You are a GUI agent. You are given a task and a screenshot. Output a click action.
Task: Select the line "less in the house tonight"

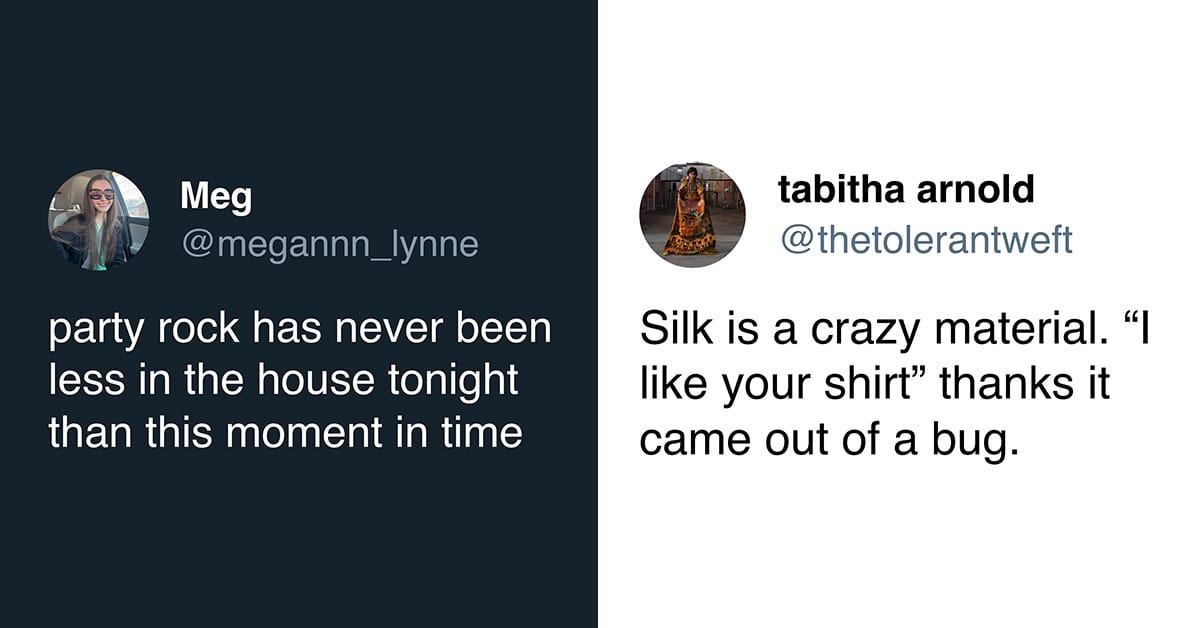click(x=283, y=383)
